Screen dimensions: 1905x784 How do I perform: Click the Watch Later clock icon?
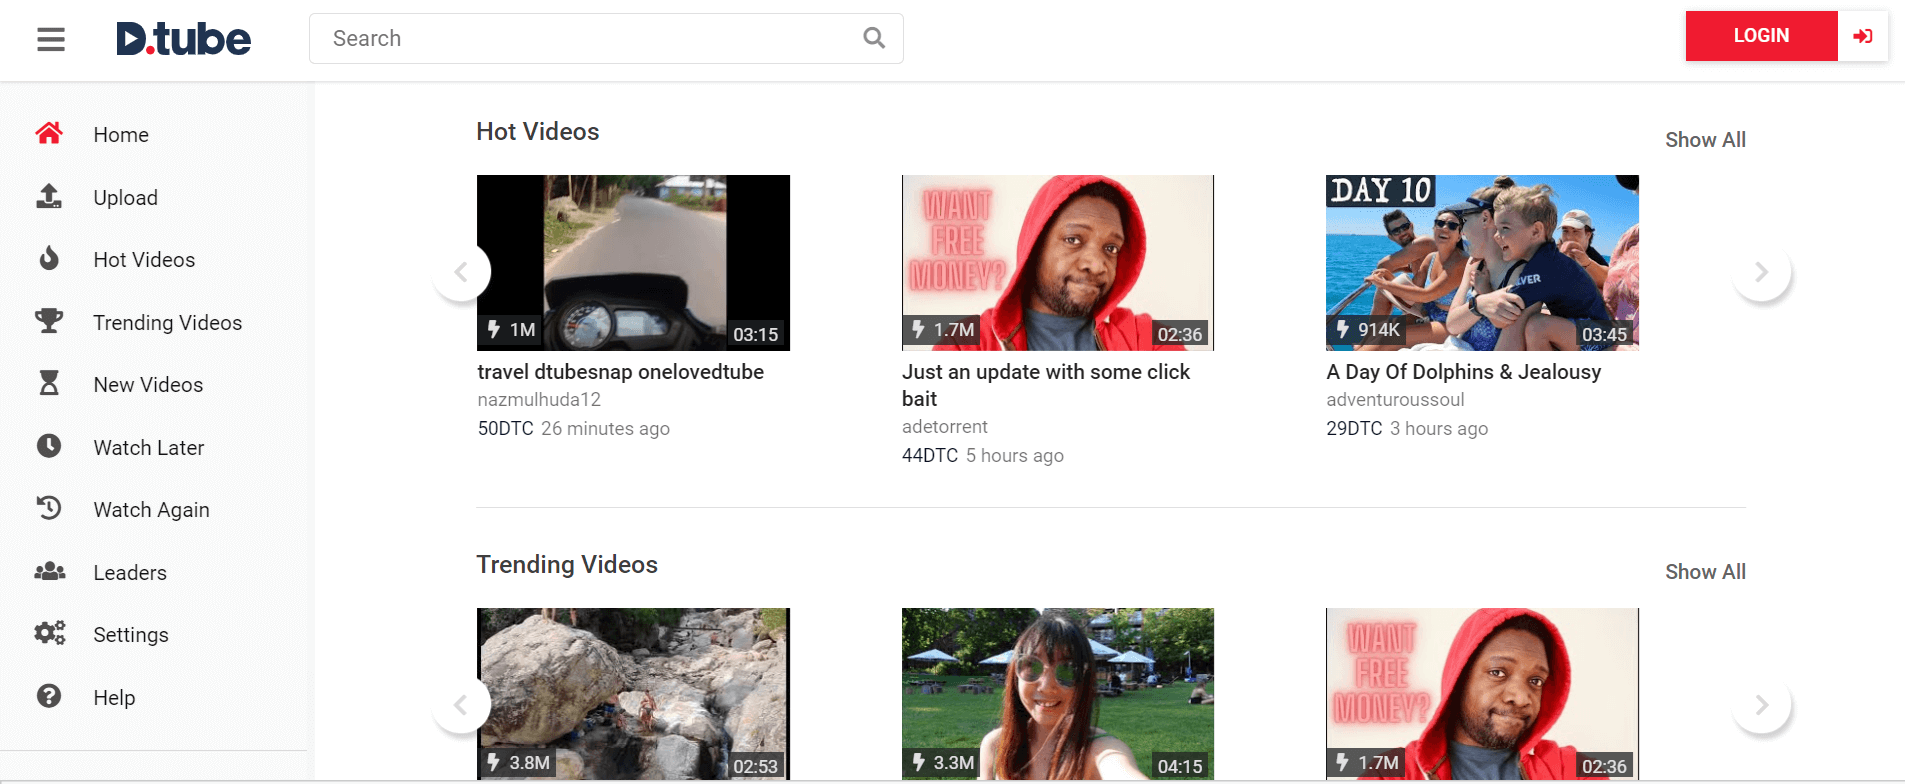coord(49,446)
